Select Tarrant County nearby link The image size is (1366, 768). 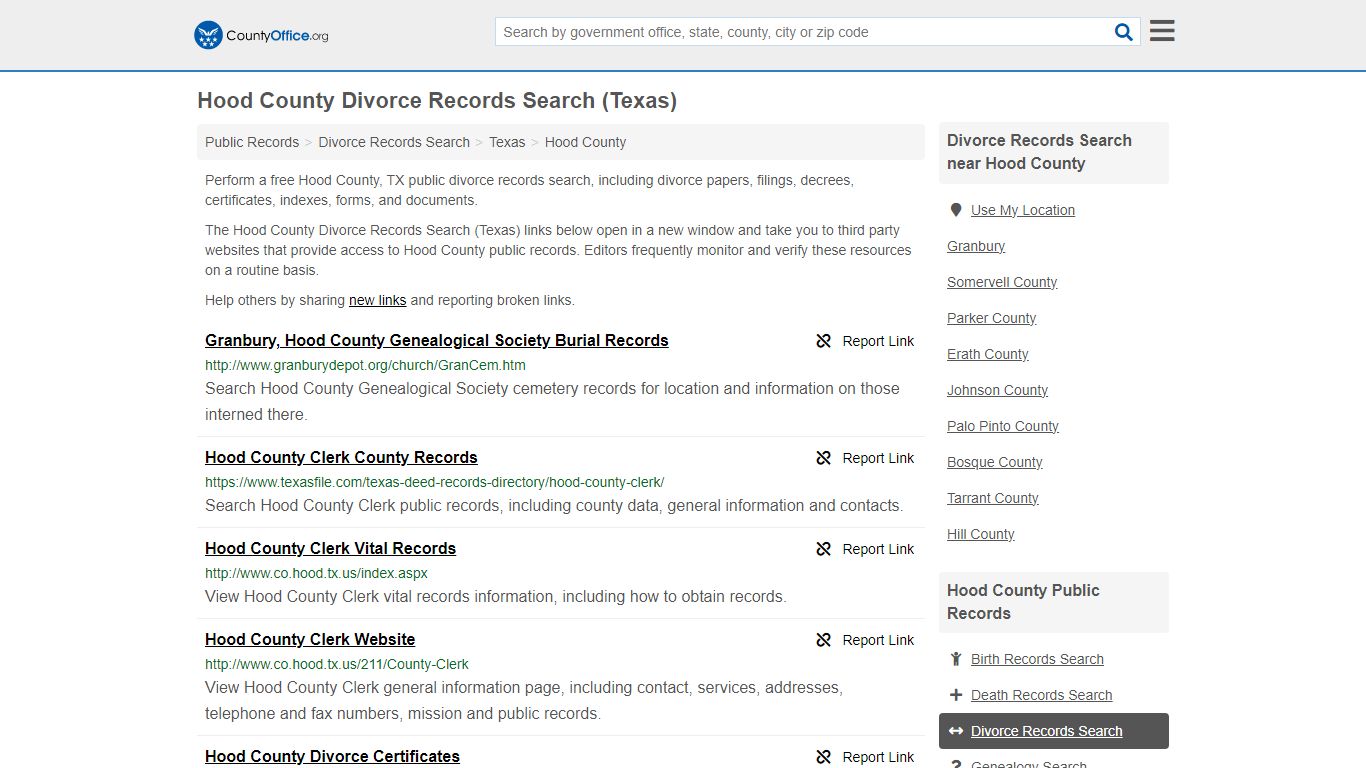click(992, 498)
